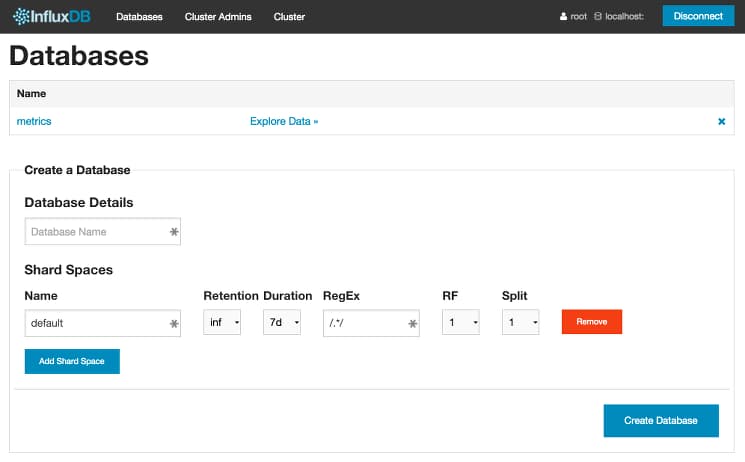Viewport: 745px width, 462px height.
Task: Open the metrics database link
Action: pyautogui.click(x=34, y=121)
